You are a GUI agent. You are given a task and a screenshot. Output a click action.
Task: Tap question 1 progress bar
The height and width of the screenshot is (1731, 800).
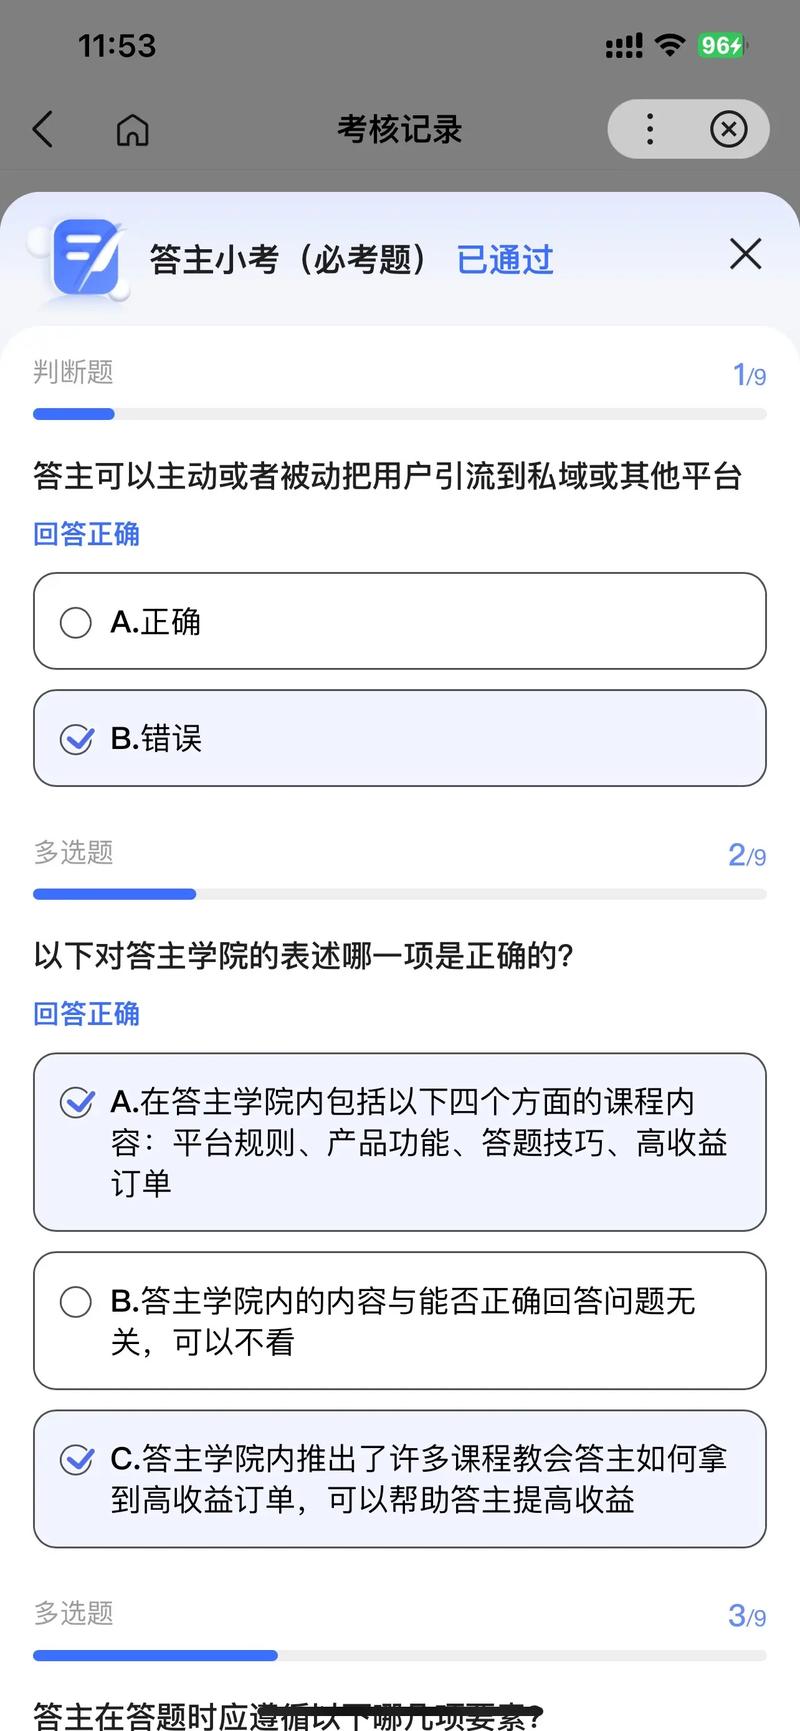(399, 414)
